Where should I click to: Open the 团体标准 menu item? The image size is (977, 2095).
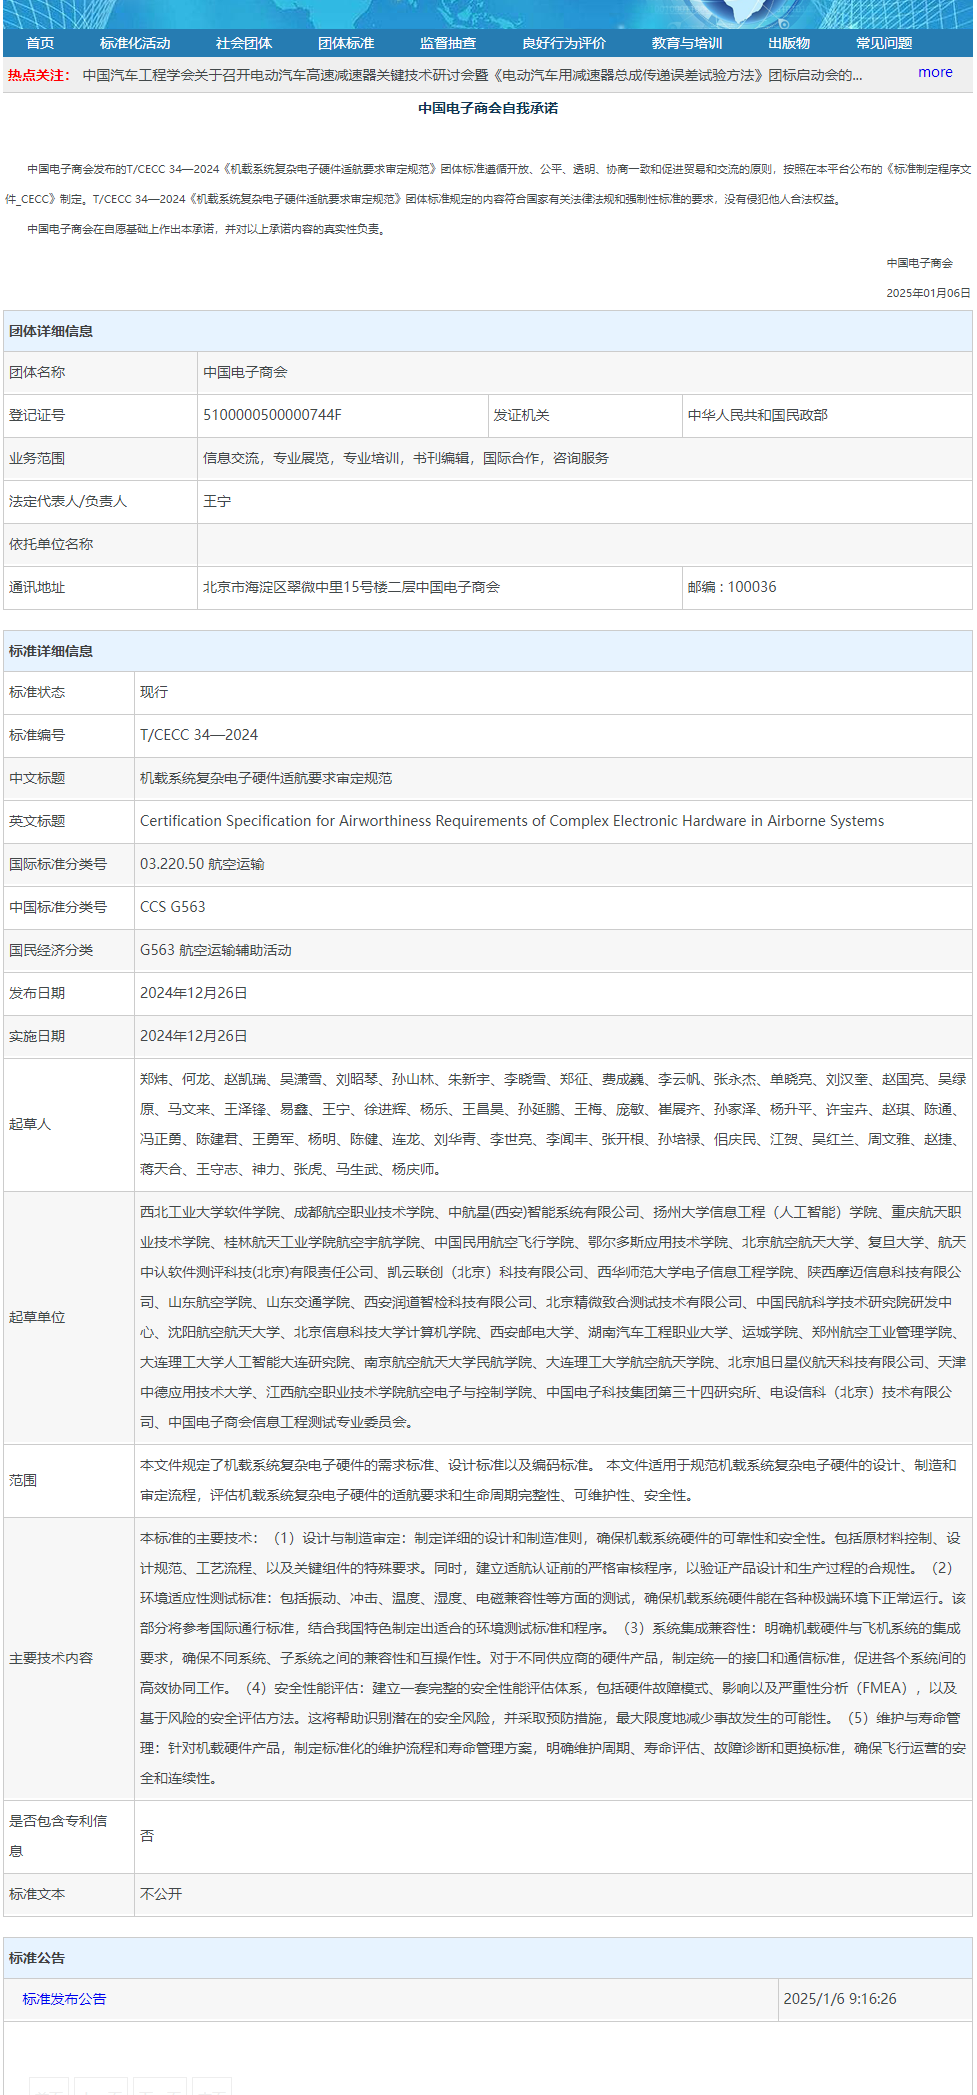pos(346,43)
